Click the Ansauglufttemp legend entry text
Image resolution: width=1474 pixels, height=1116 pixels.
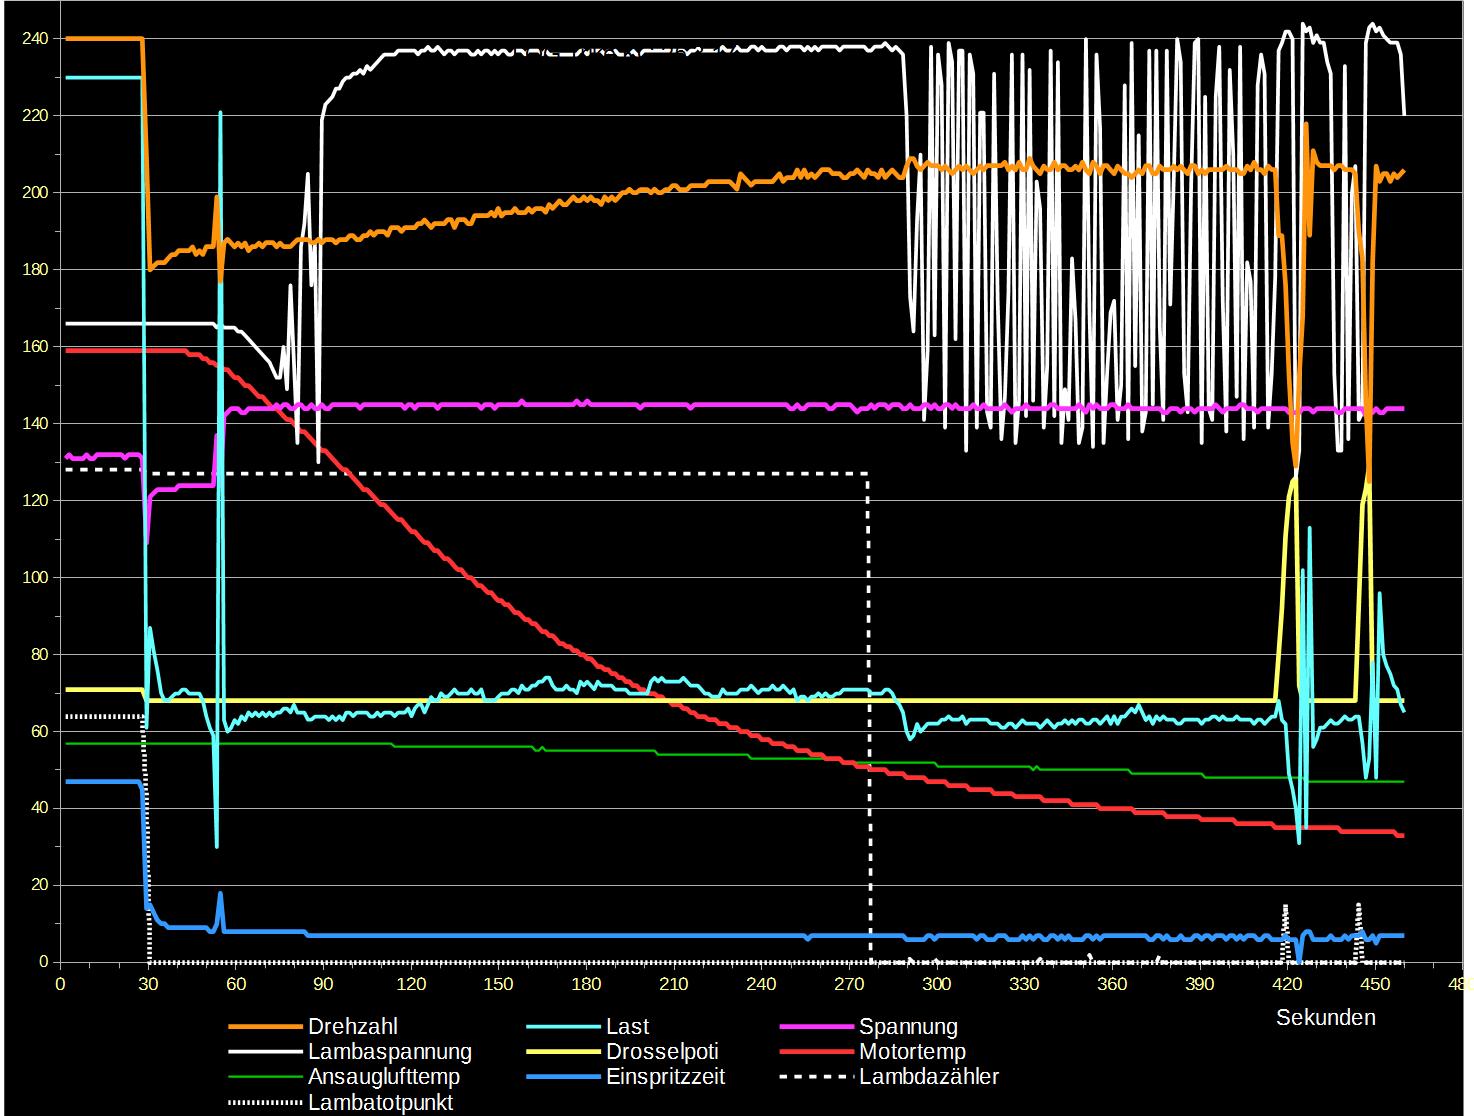pyautogui.click(x=384, y=1077)
